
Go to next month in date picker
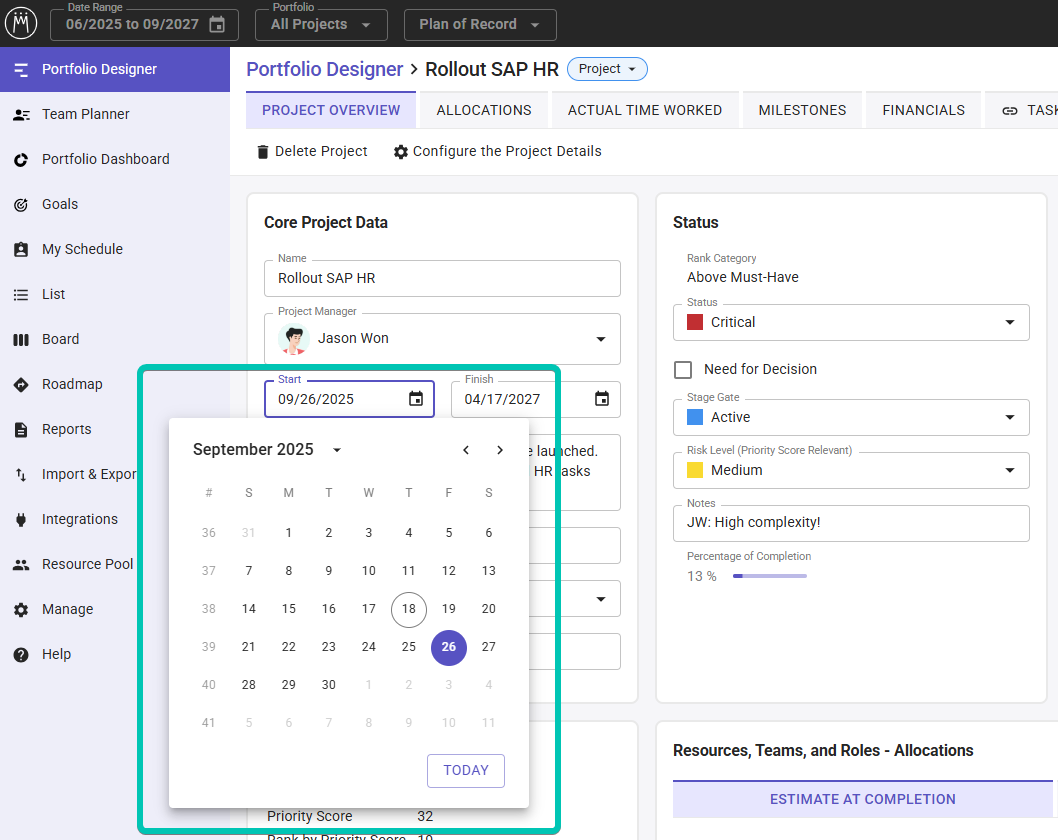(500, 450)
